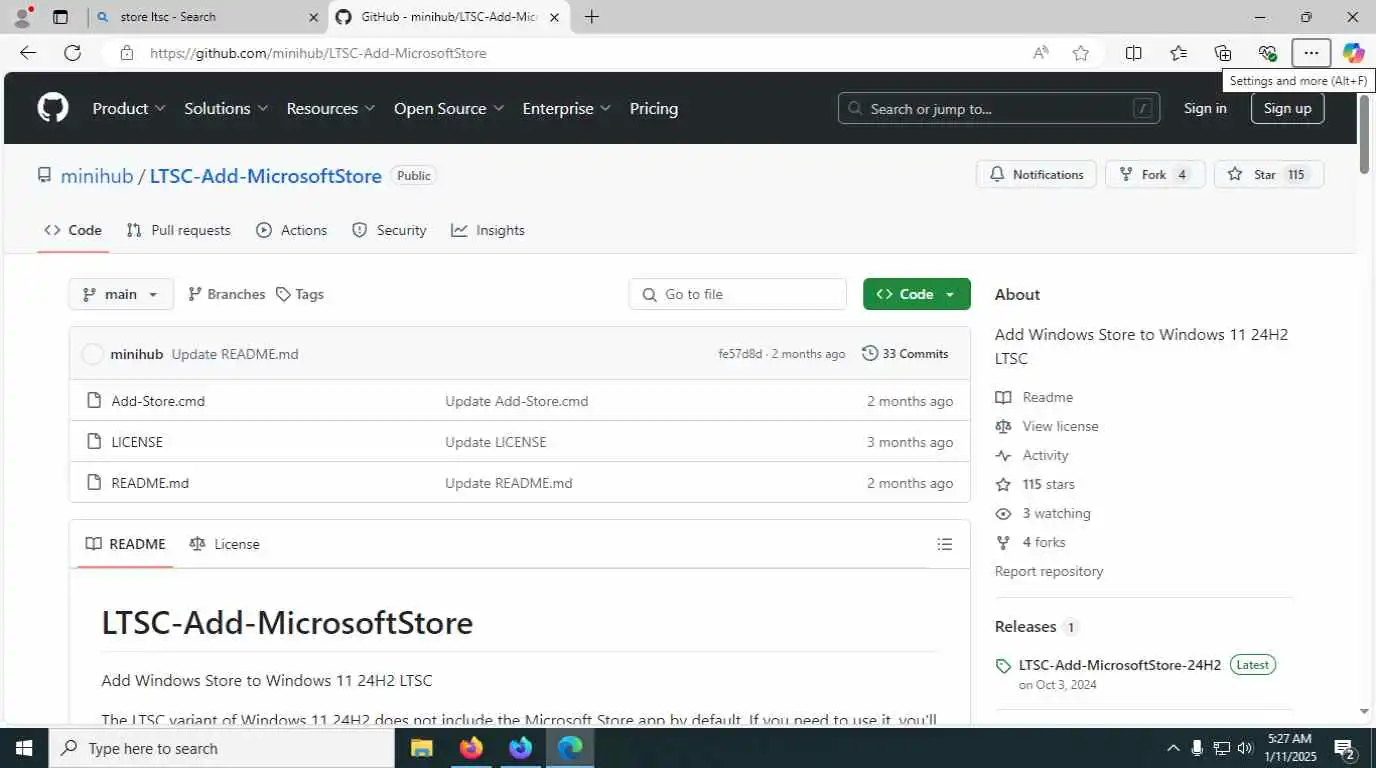Launch Firefox from taskbar
This screenshot has width=1376, height=768.
[x=471, y=748]
